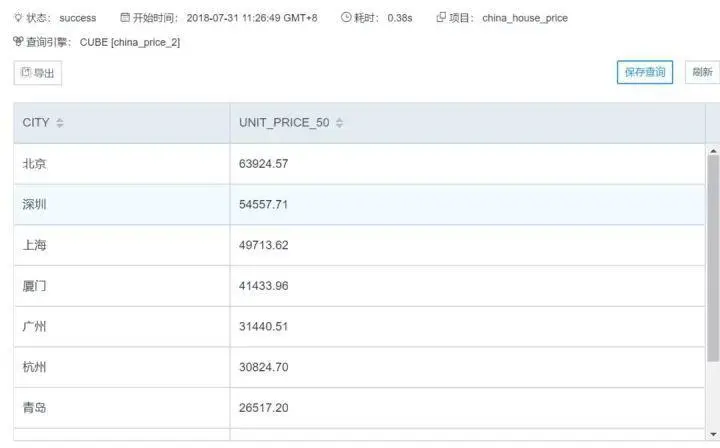
Task: Select the 深圳 city cell
Action: 122,205
